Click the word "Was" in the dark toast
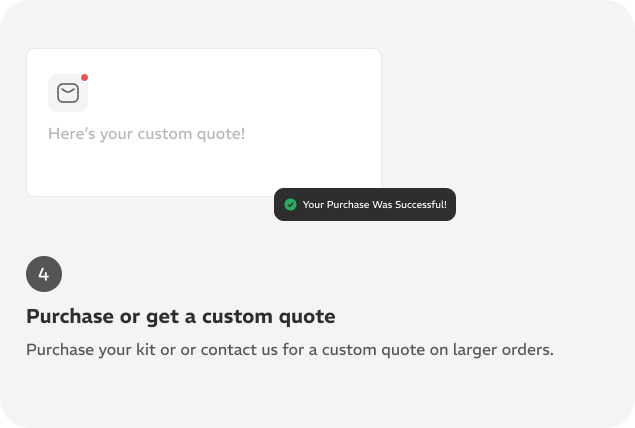635x428 pixels. [382, 204]
